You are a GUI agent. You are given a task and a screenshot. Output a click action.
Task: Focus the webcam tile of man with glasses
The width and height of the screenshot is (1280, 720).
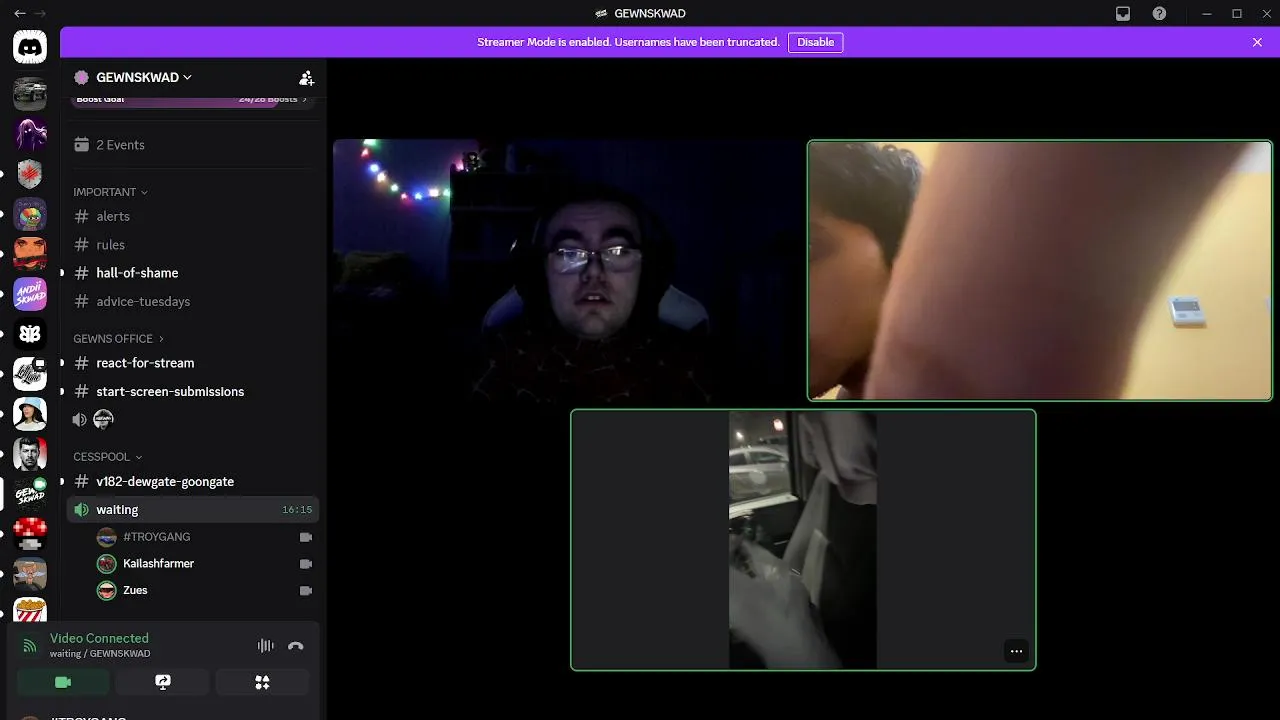click(567, 270)
